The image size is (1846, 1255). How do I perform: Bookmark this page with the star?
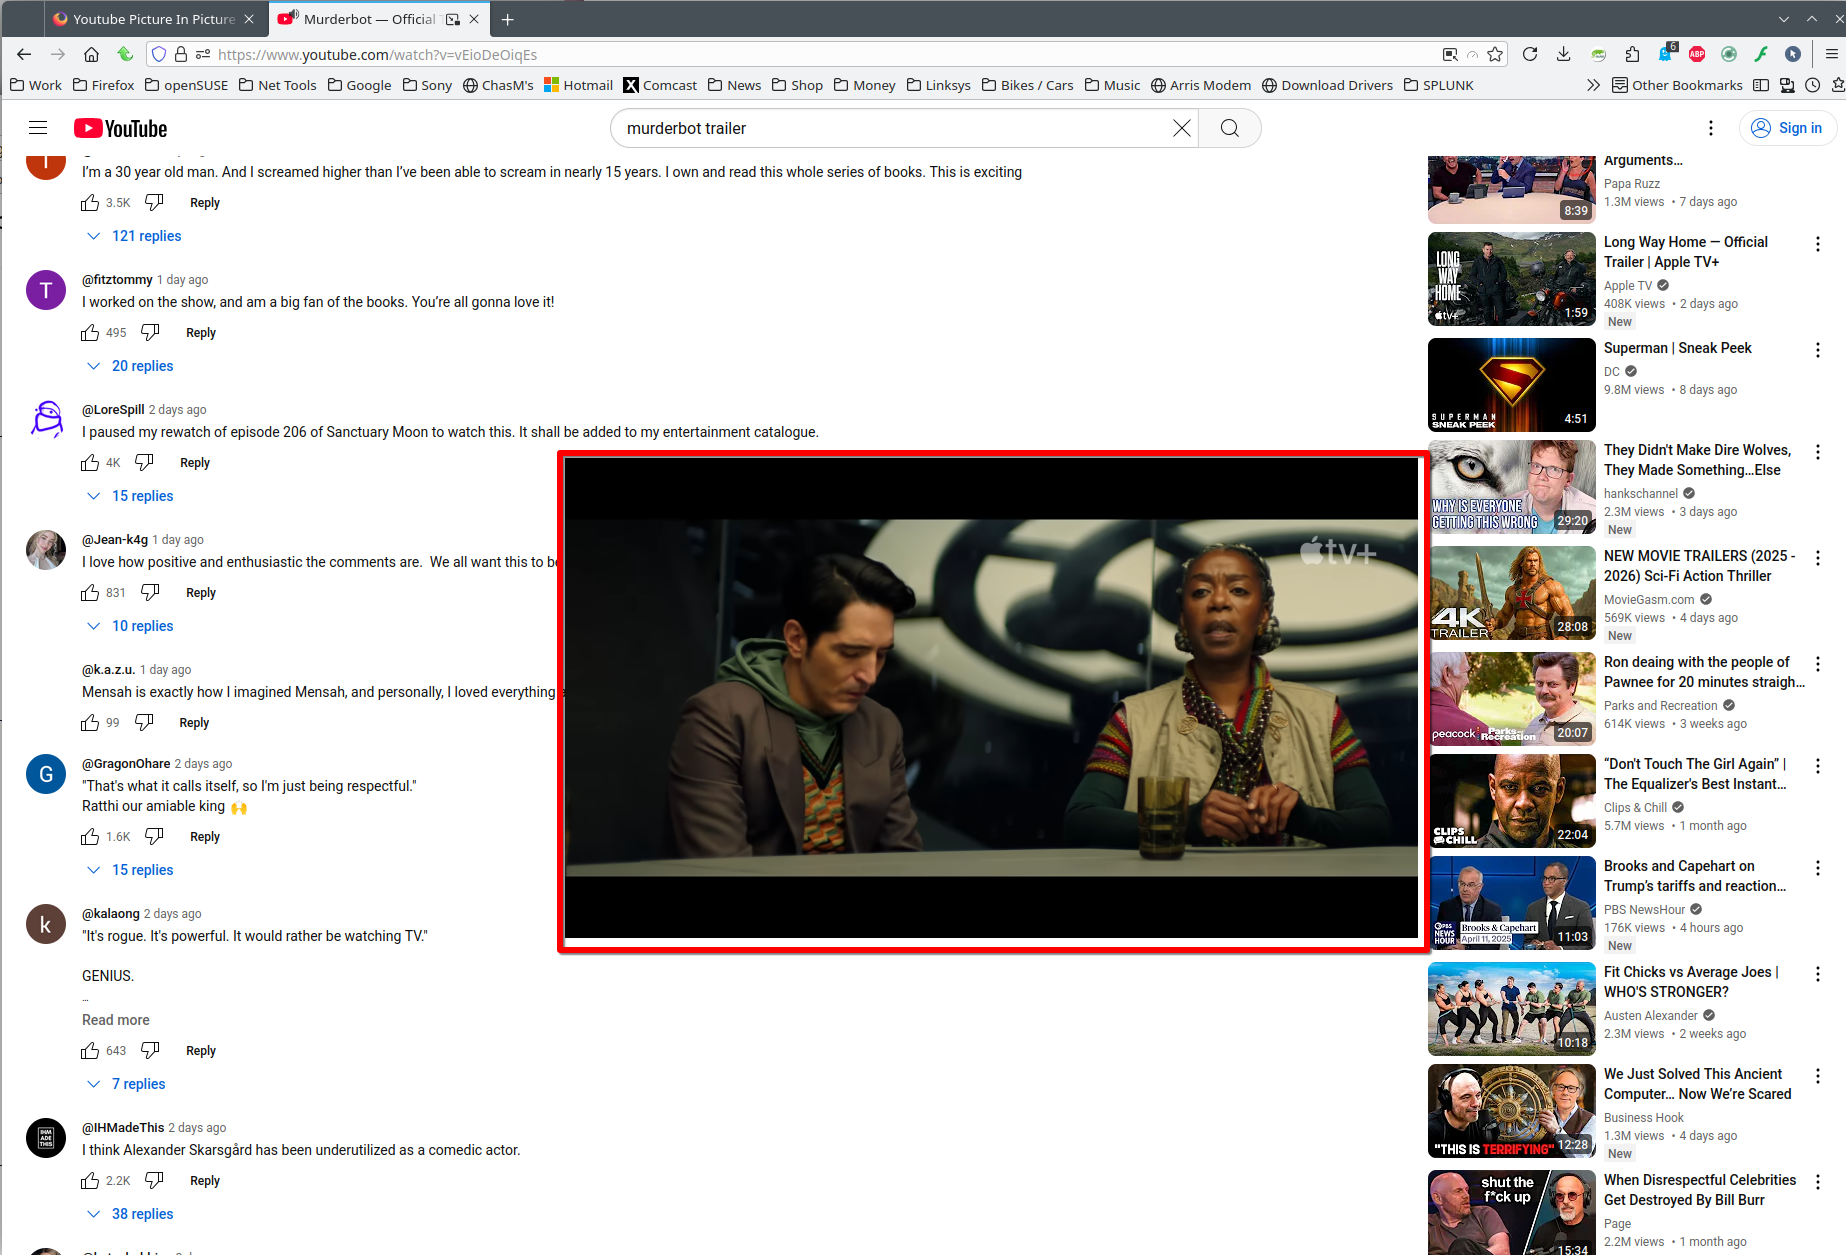point(1495,54)
